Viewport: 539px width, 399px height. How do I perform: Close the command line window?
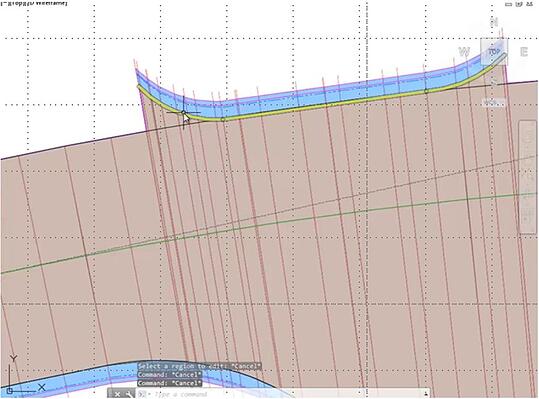(x=117, y=394)
